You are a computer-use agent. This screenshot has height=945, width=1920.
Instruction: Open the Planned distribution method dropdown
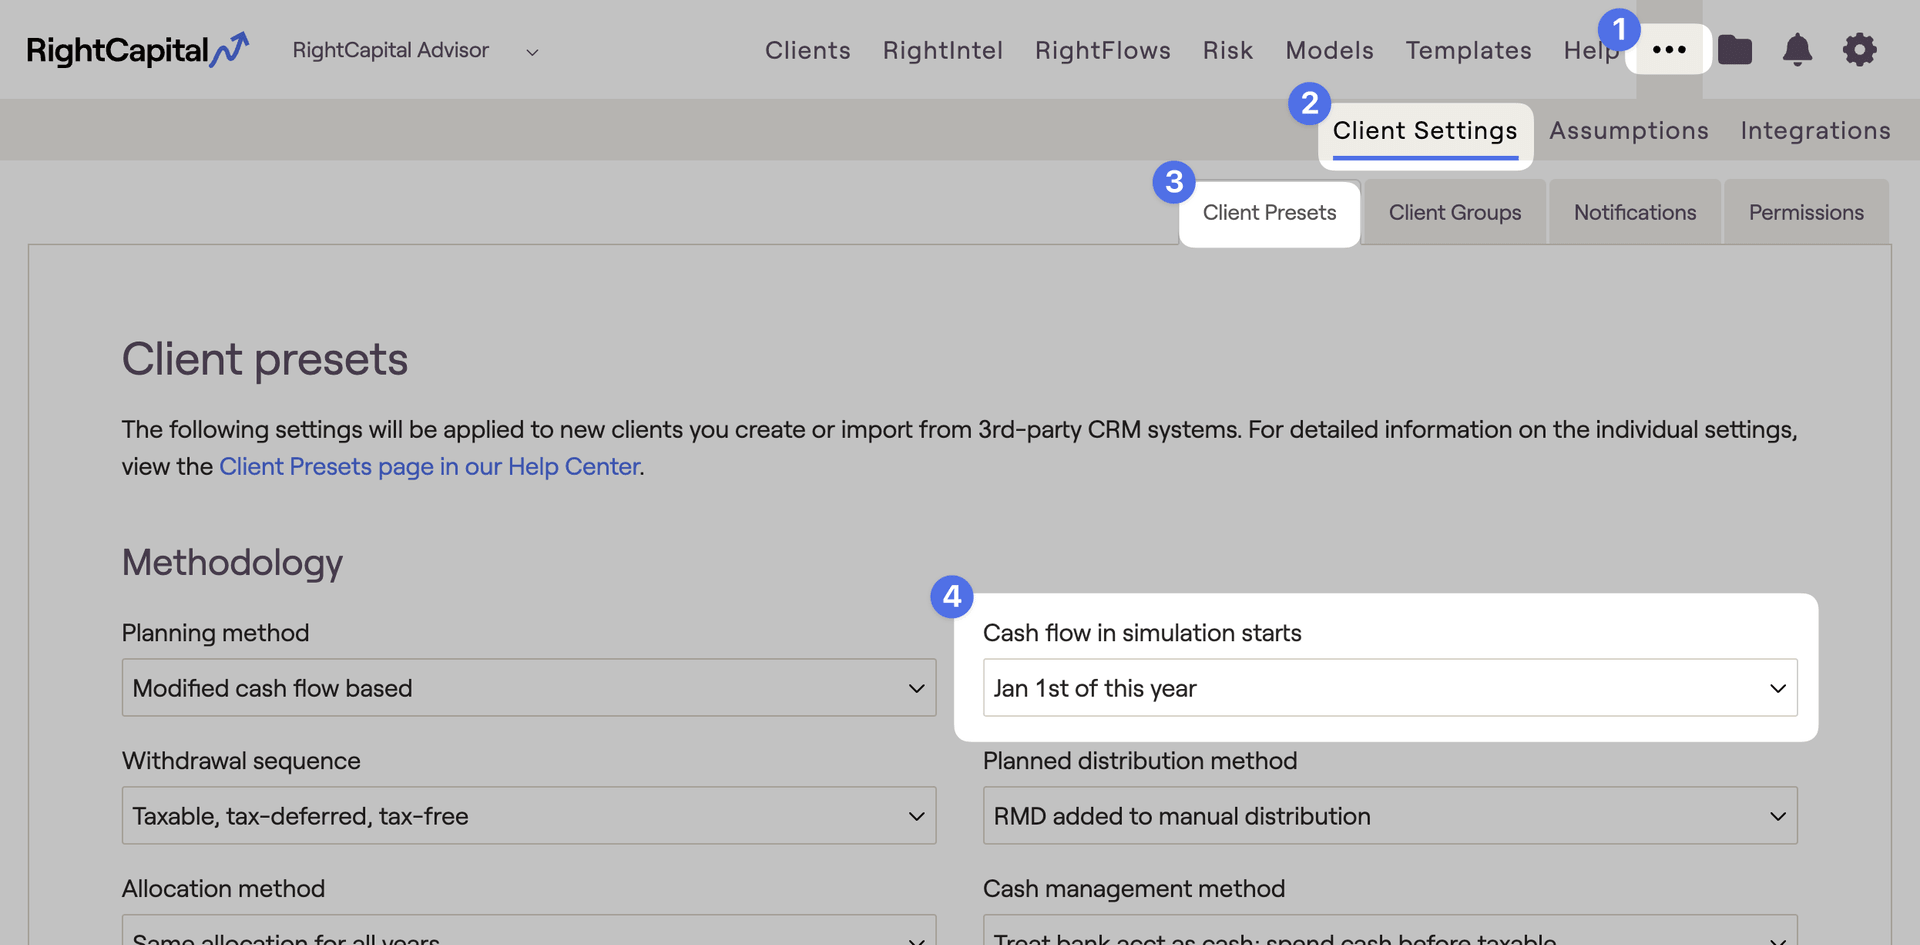(1390, 816)
